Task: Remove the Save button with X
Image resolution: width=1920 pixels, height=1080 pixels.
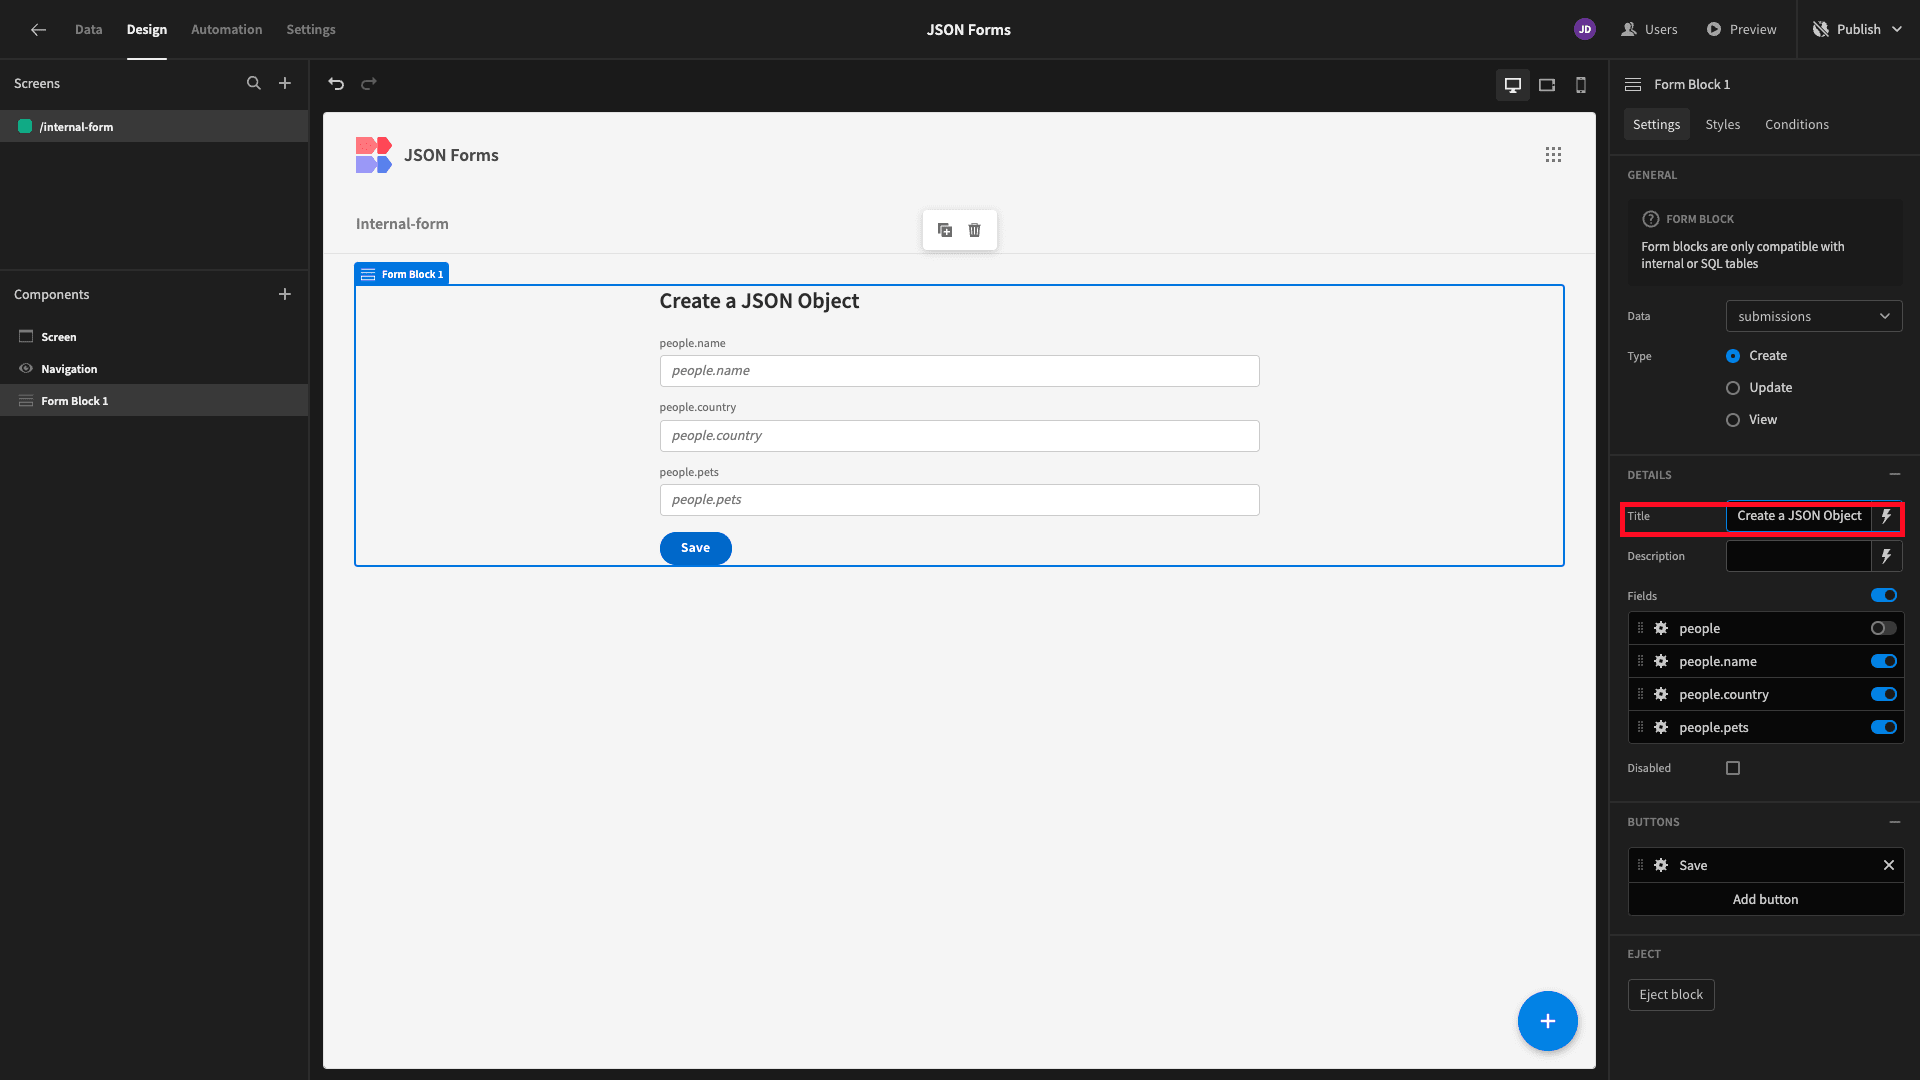Action: [1889, 865]
